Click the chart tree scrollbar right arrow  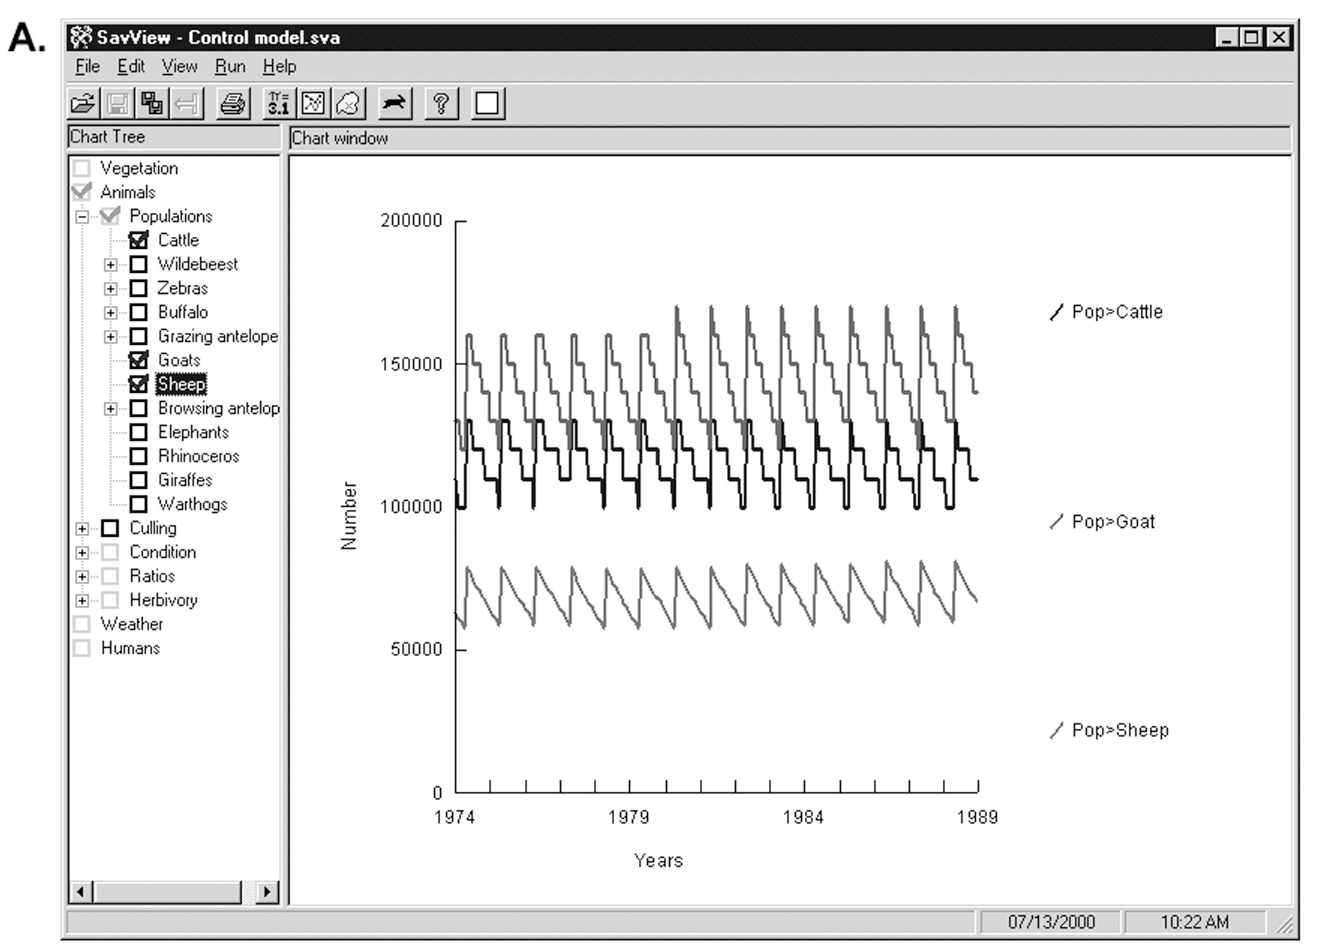267,892
